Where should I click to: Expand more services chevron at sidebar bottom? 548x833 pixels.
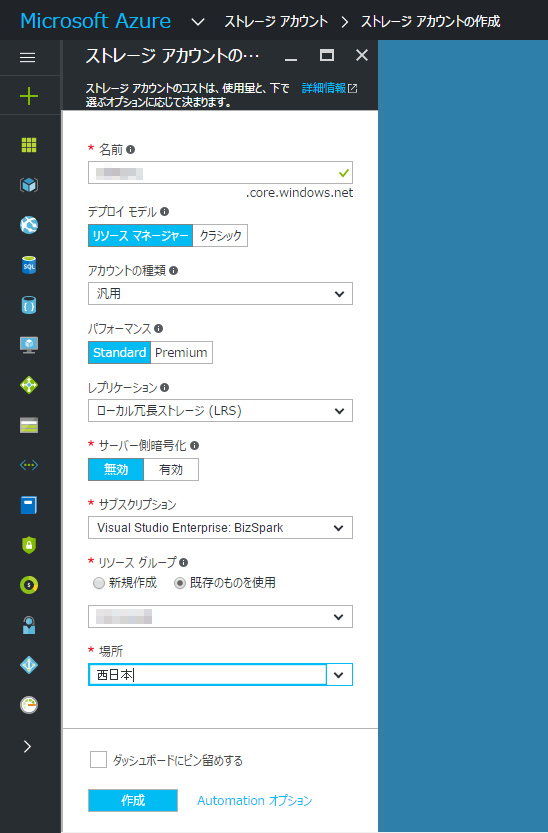click(28, 746)
